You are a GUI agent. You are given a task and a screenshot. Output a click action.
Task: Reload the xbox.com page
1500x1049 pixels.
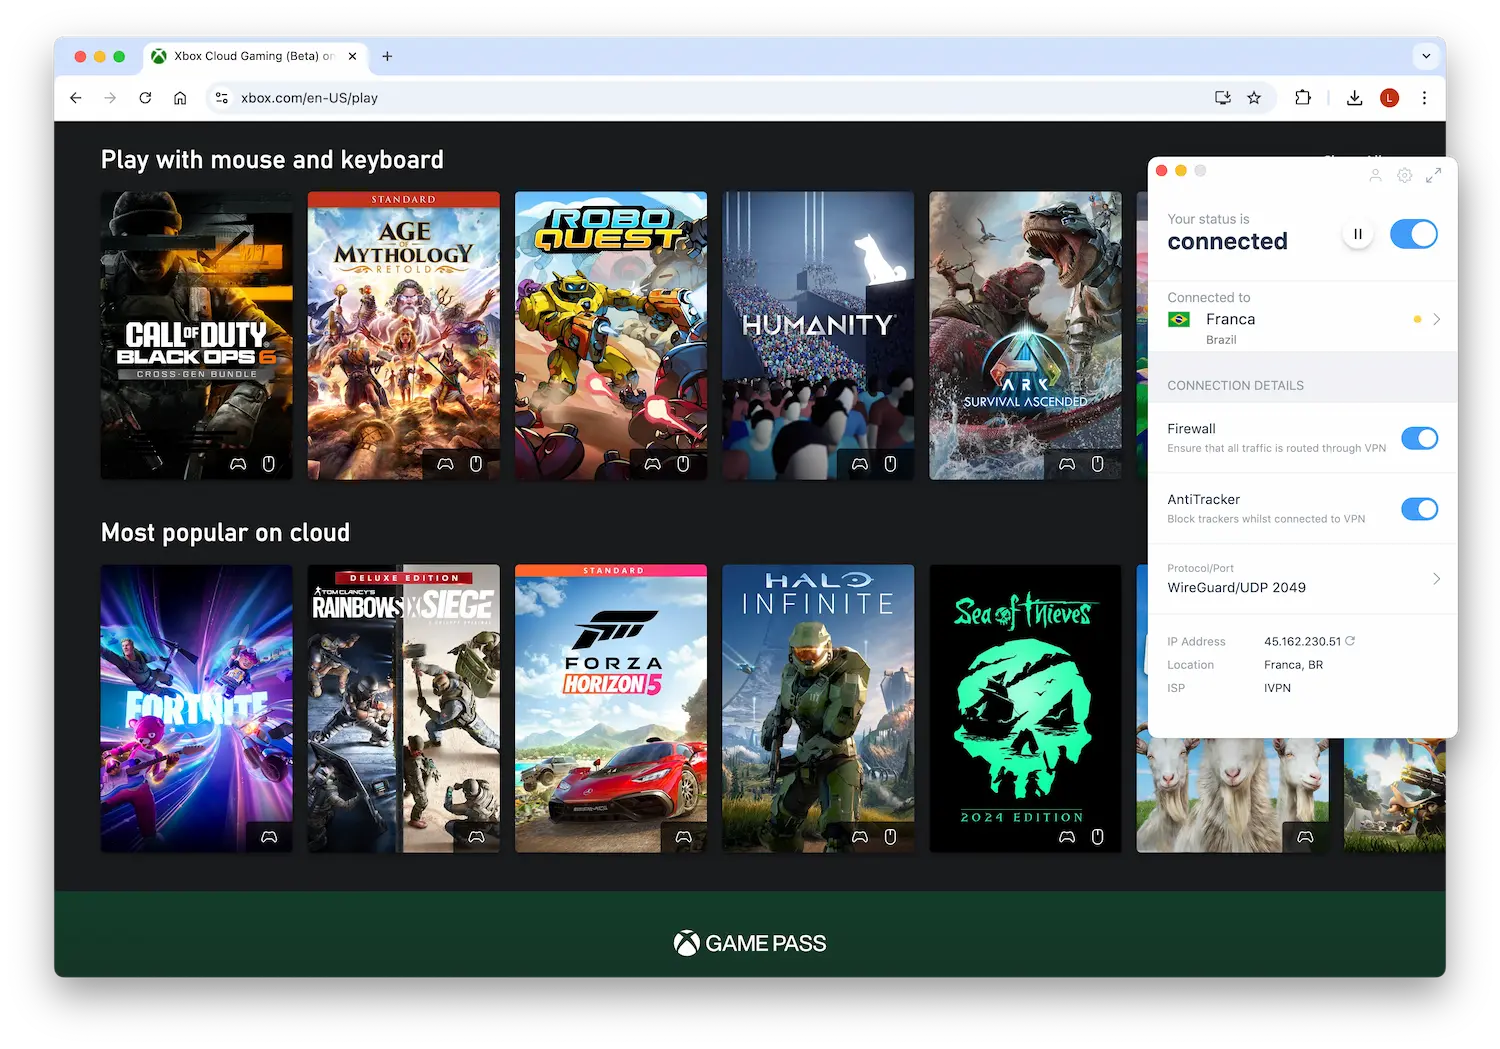coord(145,97)
